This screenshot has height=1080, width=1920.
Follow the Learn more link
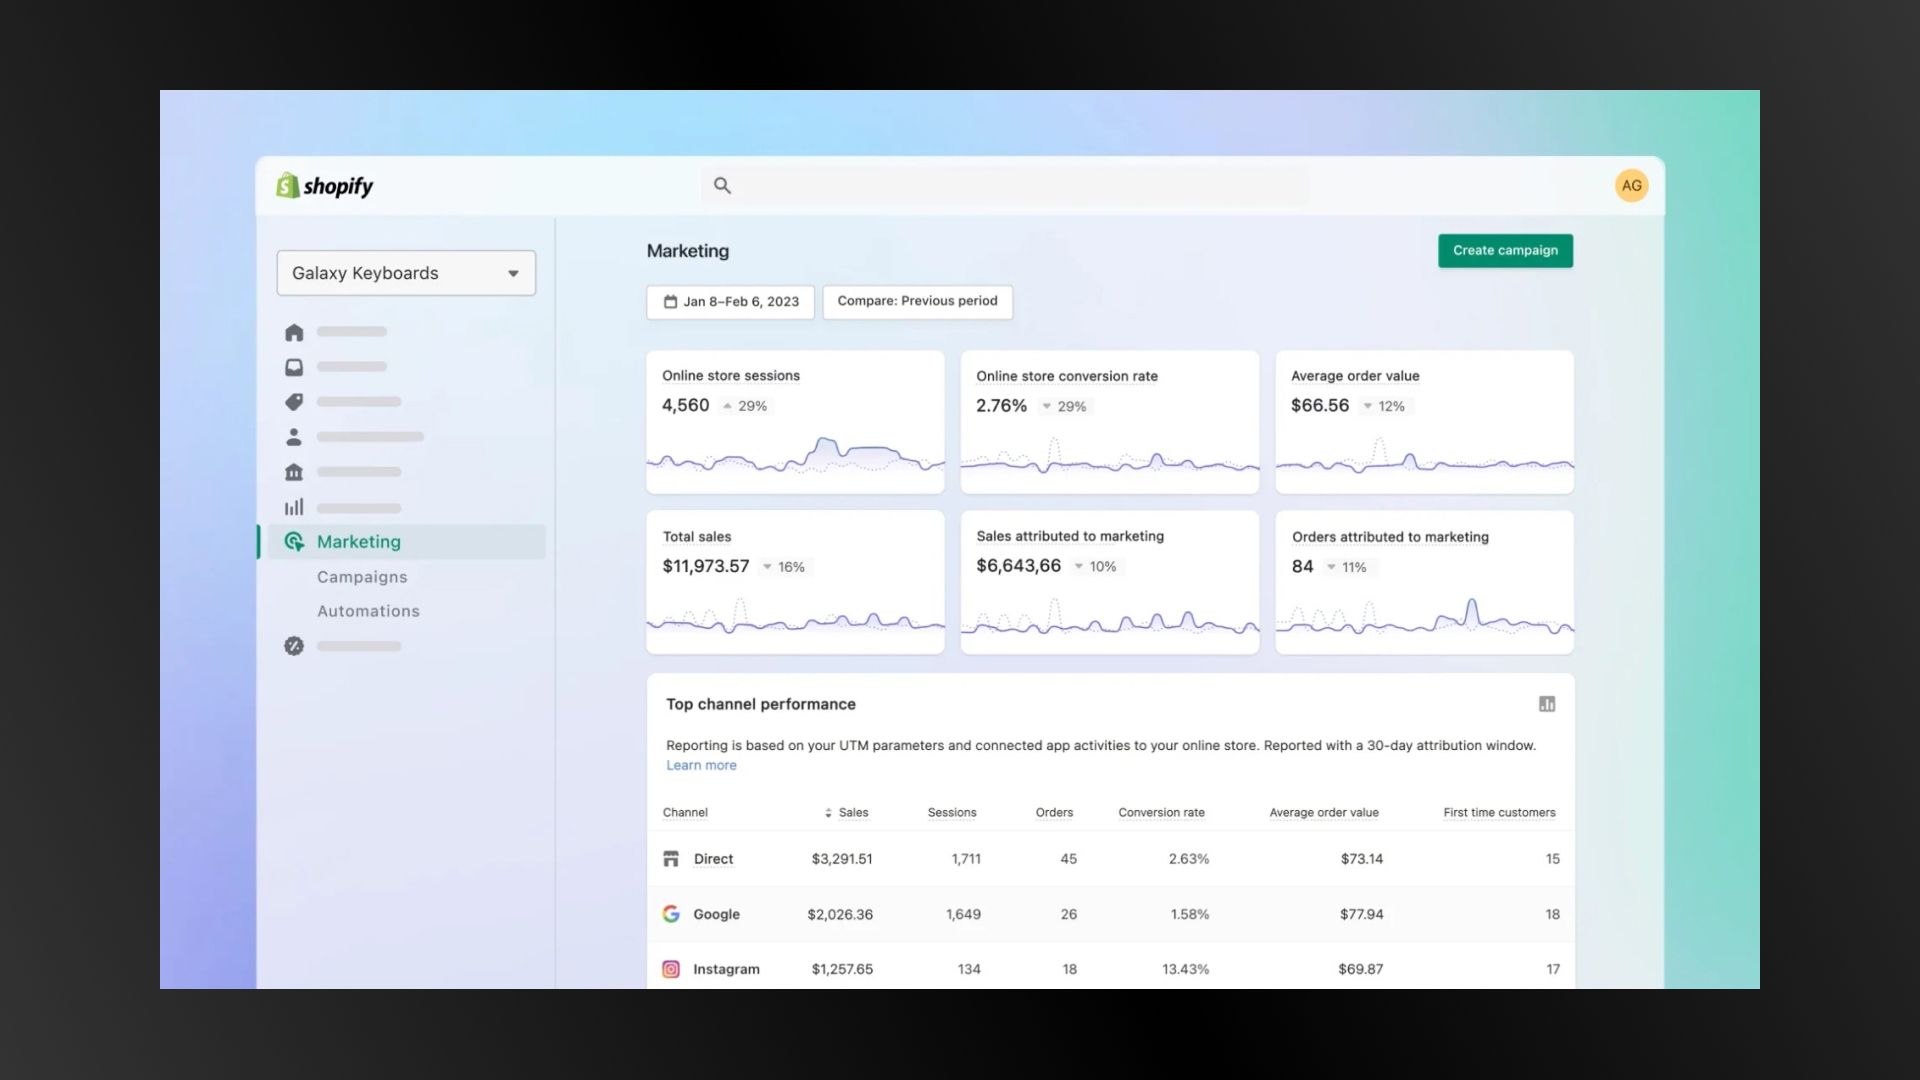point(701,765)
